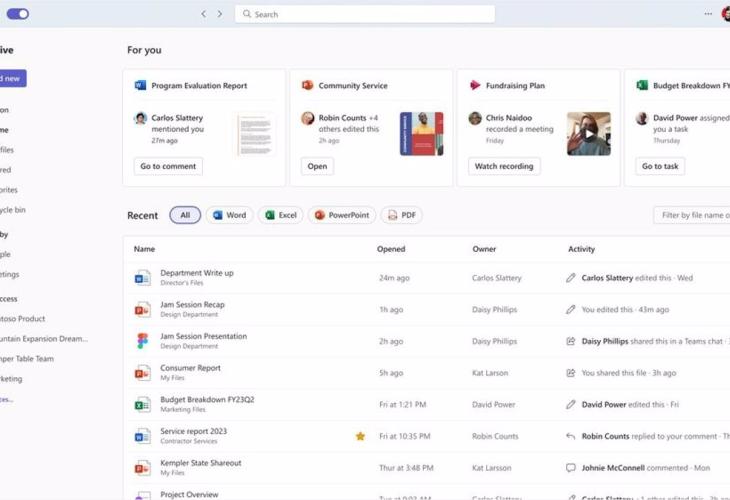Viewport: 730px width, 500px height.
Task: Filter recent files by Excel
Action: (280, 215)
